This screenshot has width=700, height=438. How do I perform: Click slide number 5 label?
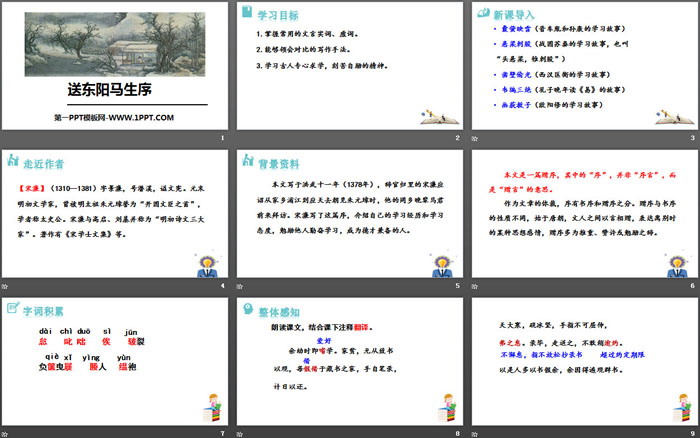(458, 285)
